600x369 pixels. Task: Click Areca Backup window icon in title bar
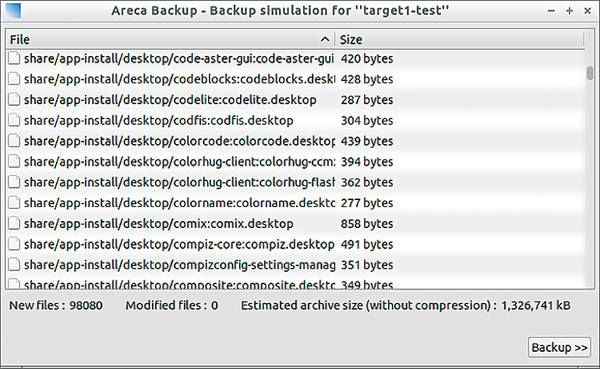click(x=13, y=10)
